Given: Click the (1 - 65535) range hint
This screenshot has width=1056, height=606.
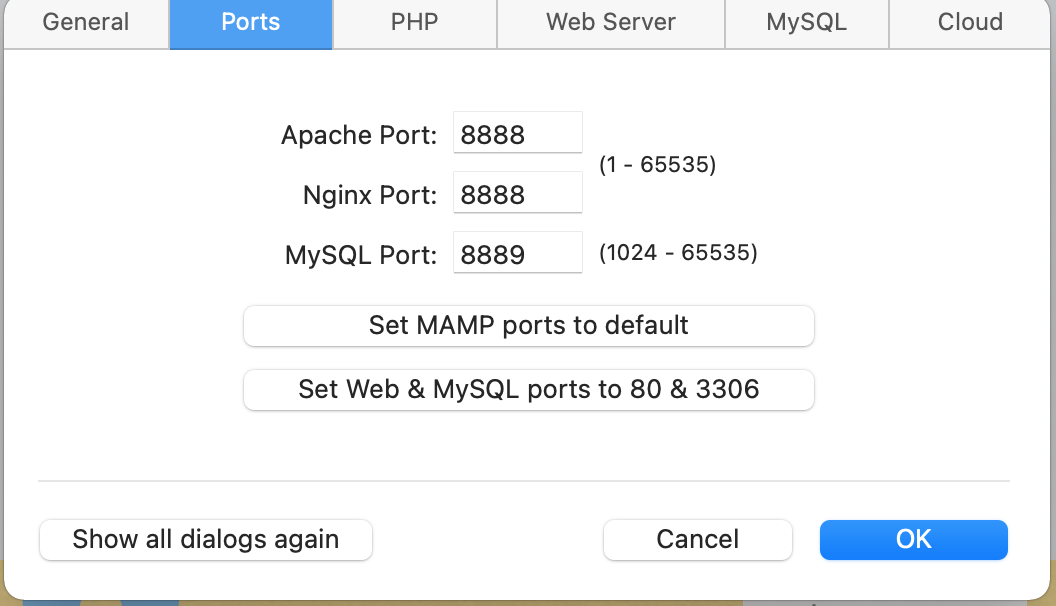Looking at the screenshot, I should tap(657, 165).
